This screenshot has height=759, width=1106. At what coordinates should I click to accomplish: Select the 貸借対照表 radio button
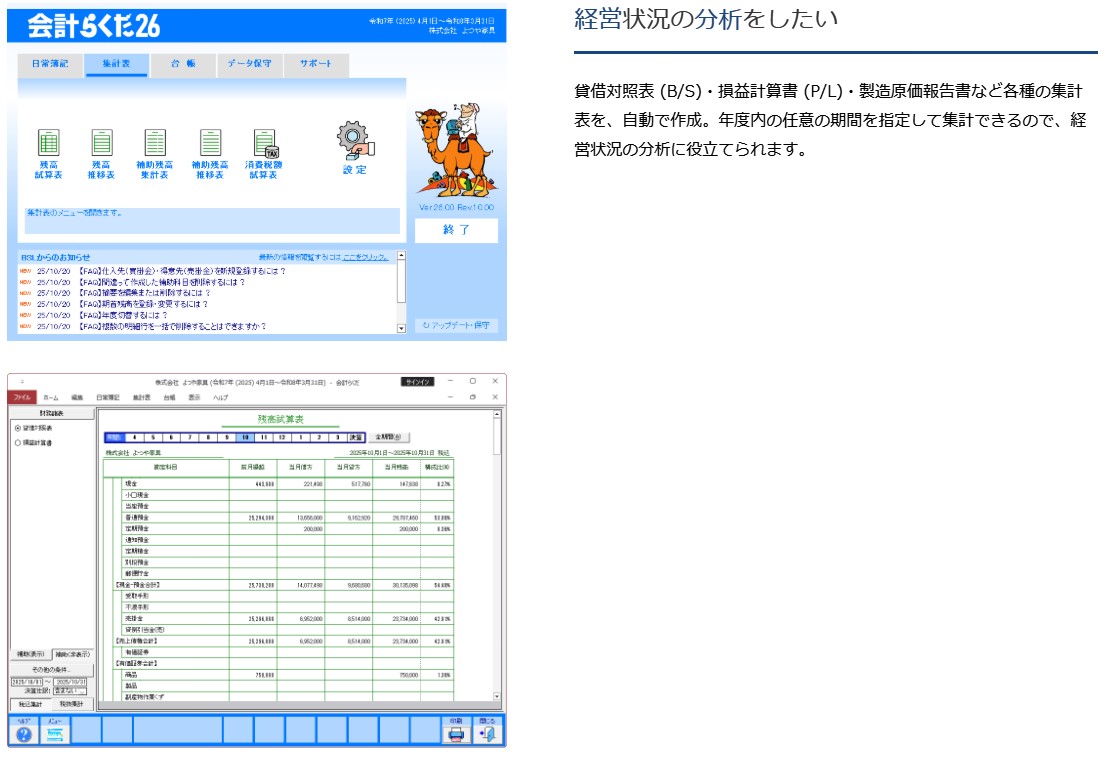click(17, 428)
